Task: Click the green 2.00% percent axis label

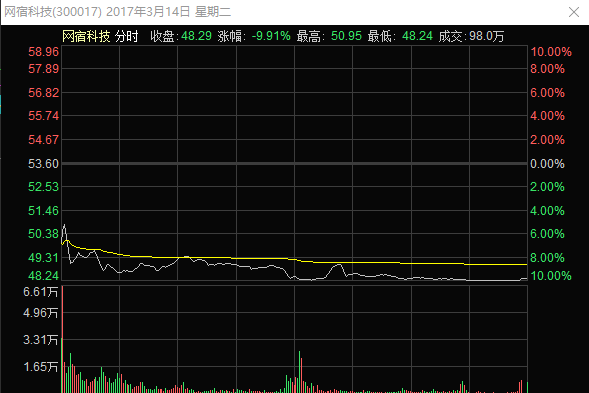Action: (x=547, y=187)
